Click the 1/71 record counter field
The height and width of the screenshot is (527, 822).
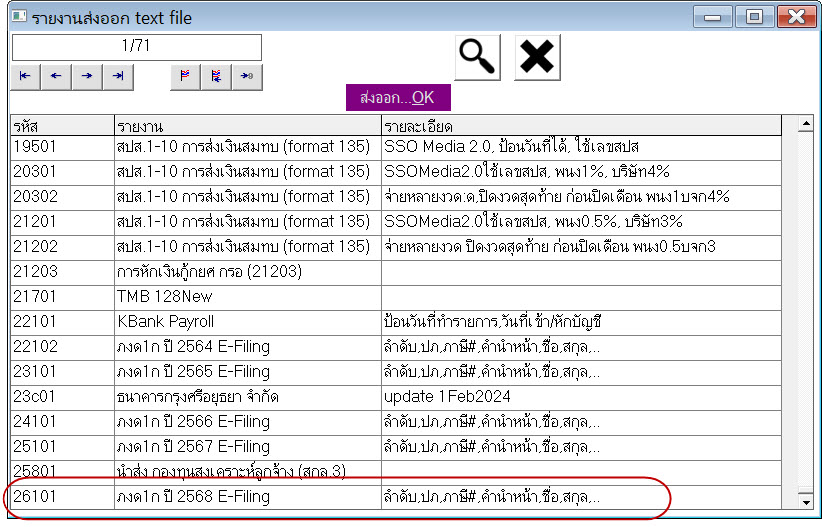136,47
